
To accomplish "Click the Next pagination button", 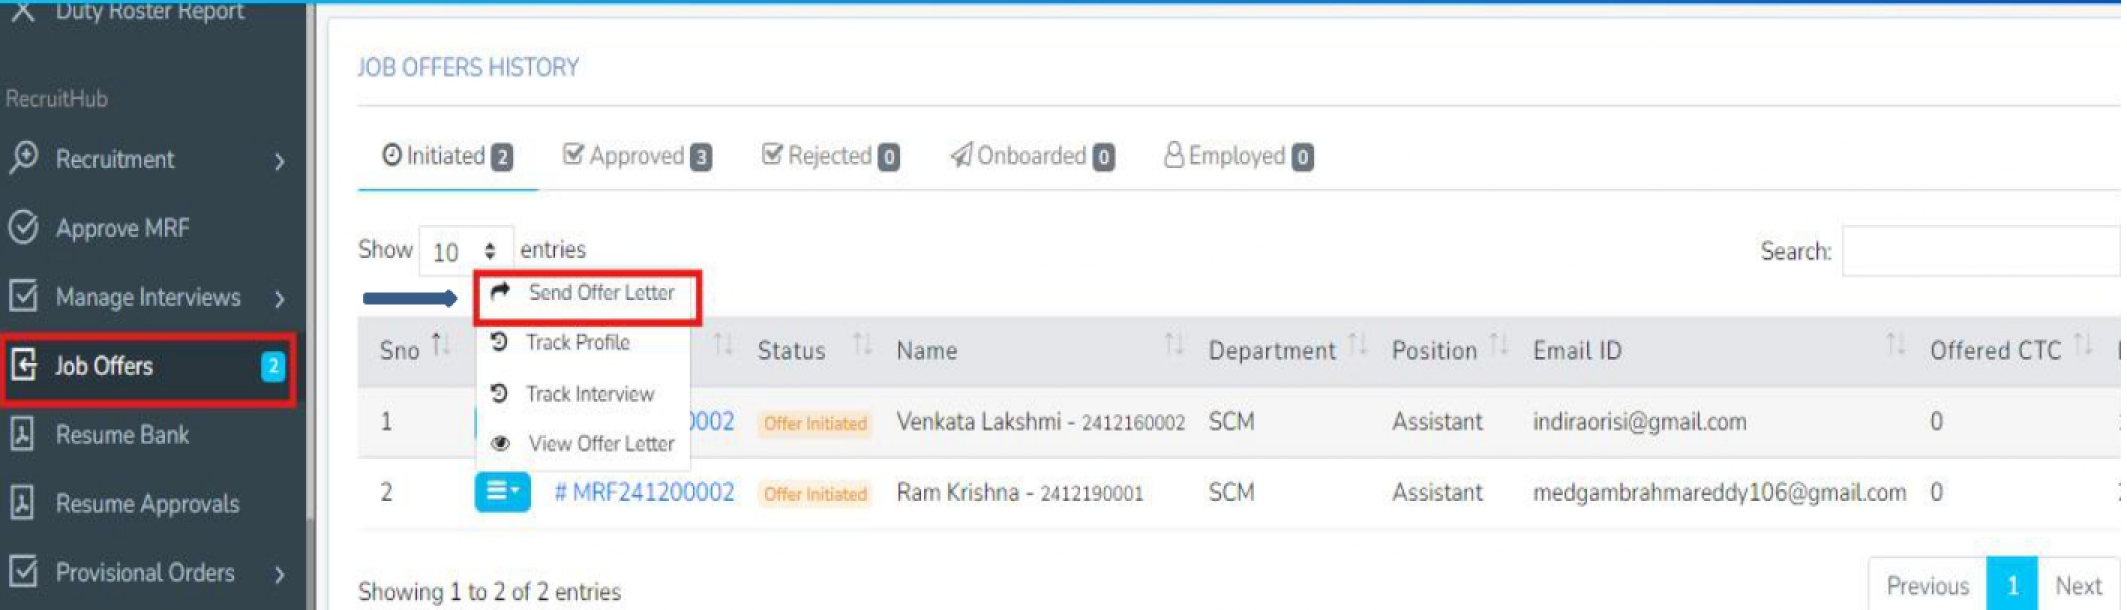I will pos(2078,586).
